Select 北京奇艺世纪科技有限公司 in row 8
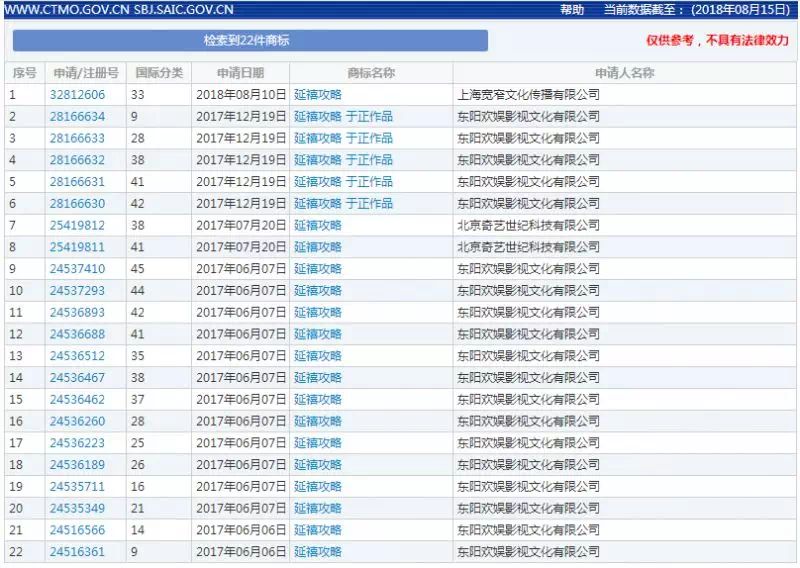 (528, 247)
